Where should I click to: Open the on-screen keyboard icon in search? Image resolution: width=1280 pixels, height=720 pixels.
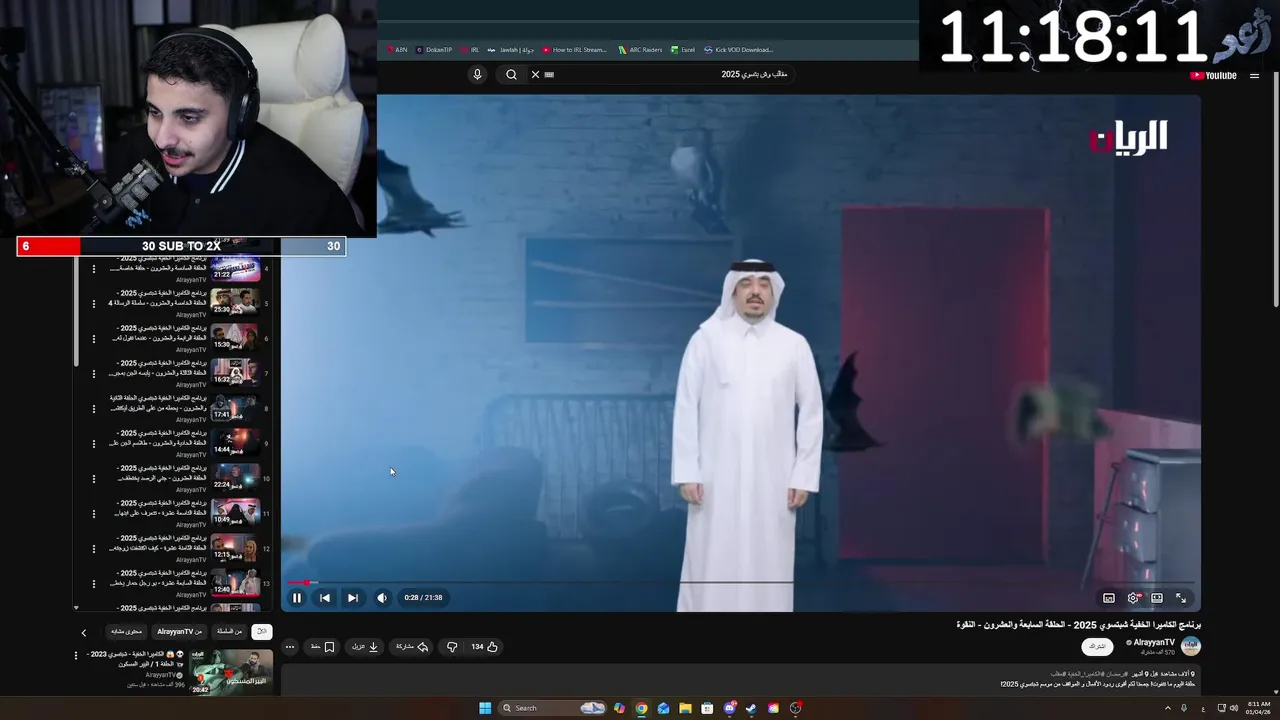(549, 74)
